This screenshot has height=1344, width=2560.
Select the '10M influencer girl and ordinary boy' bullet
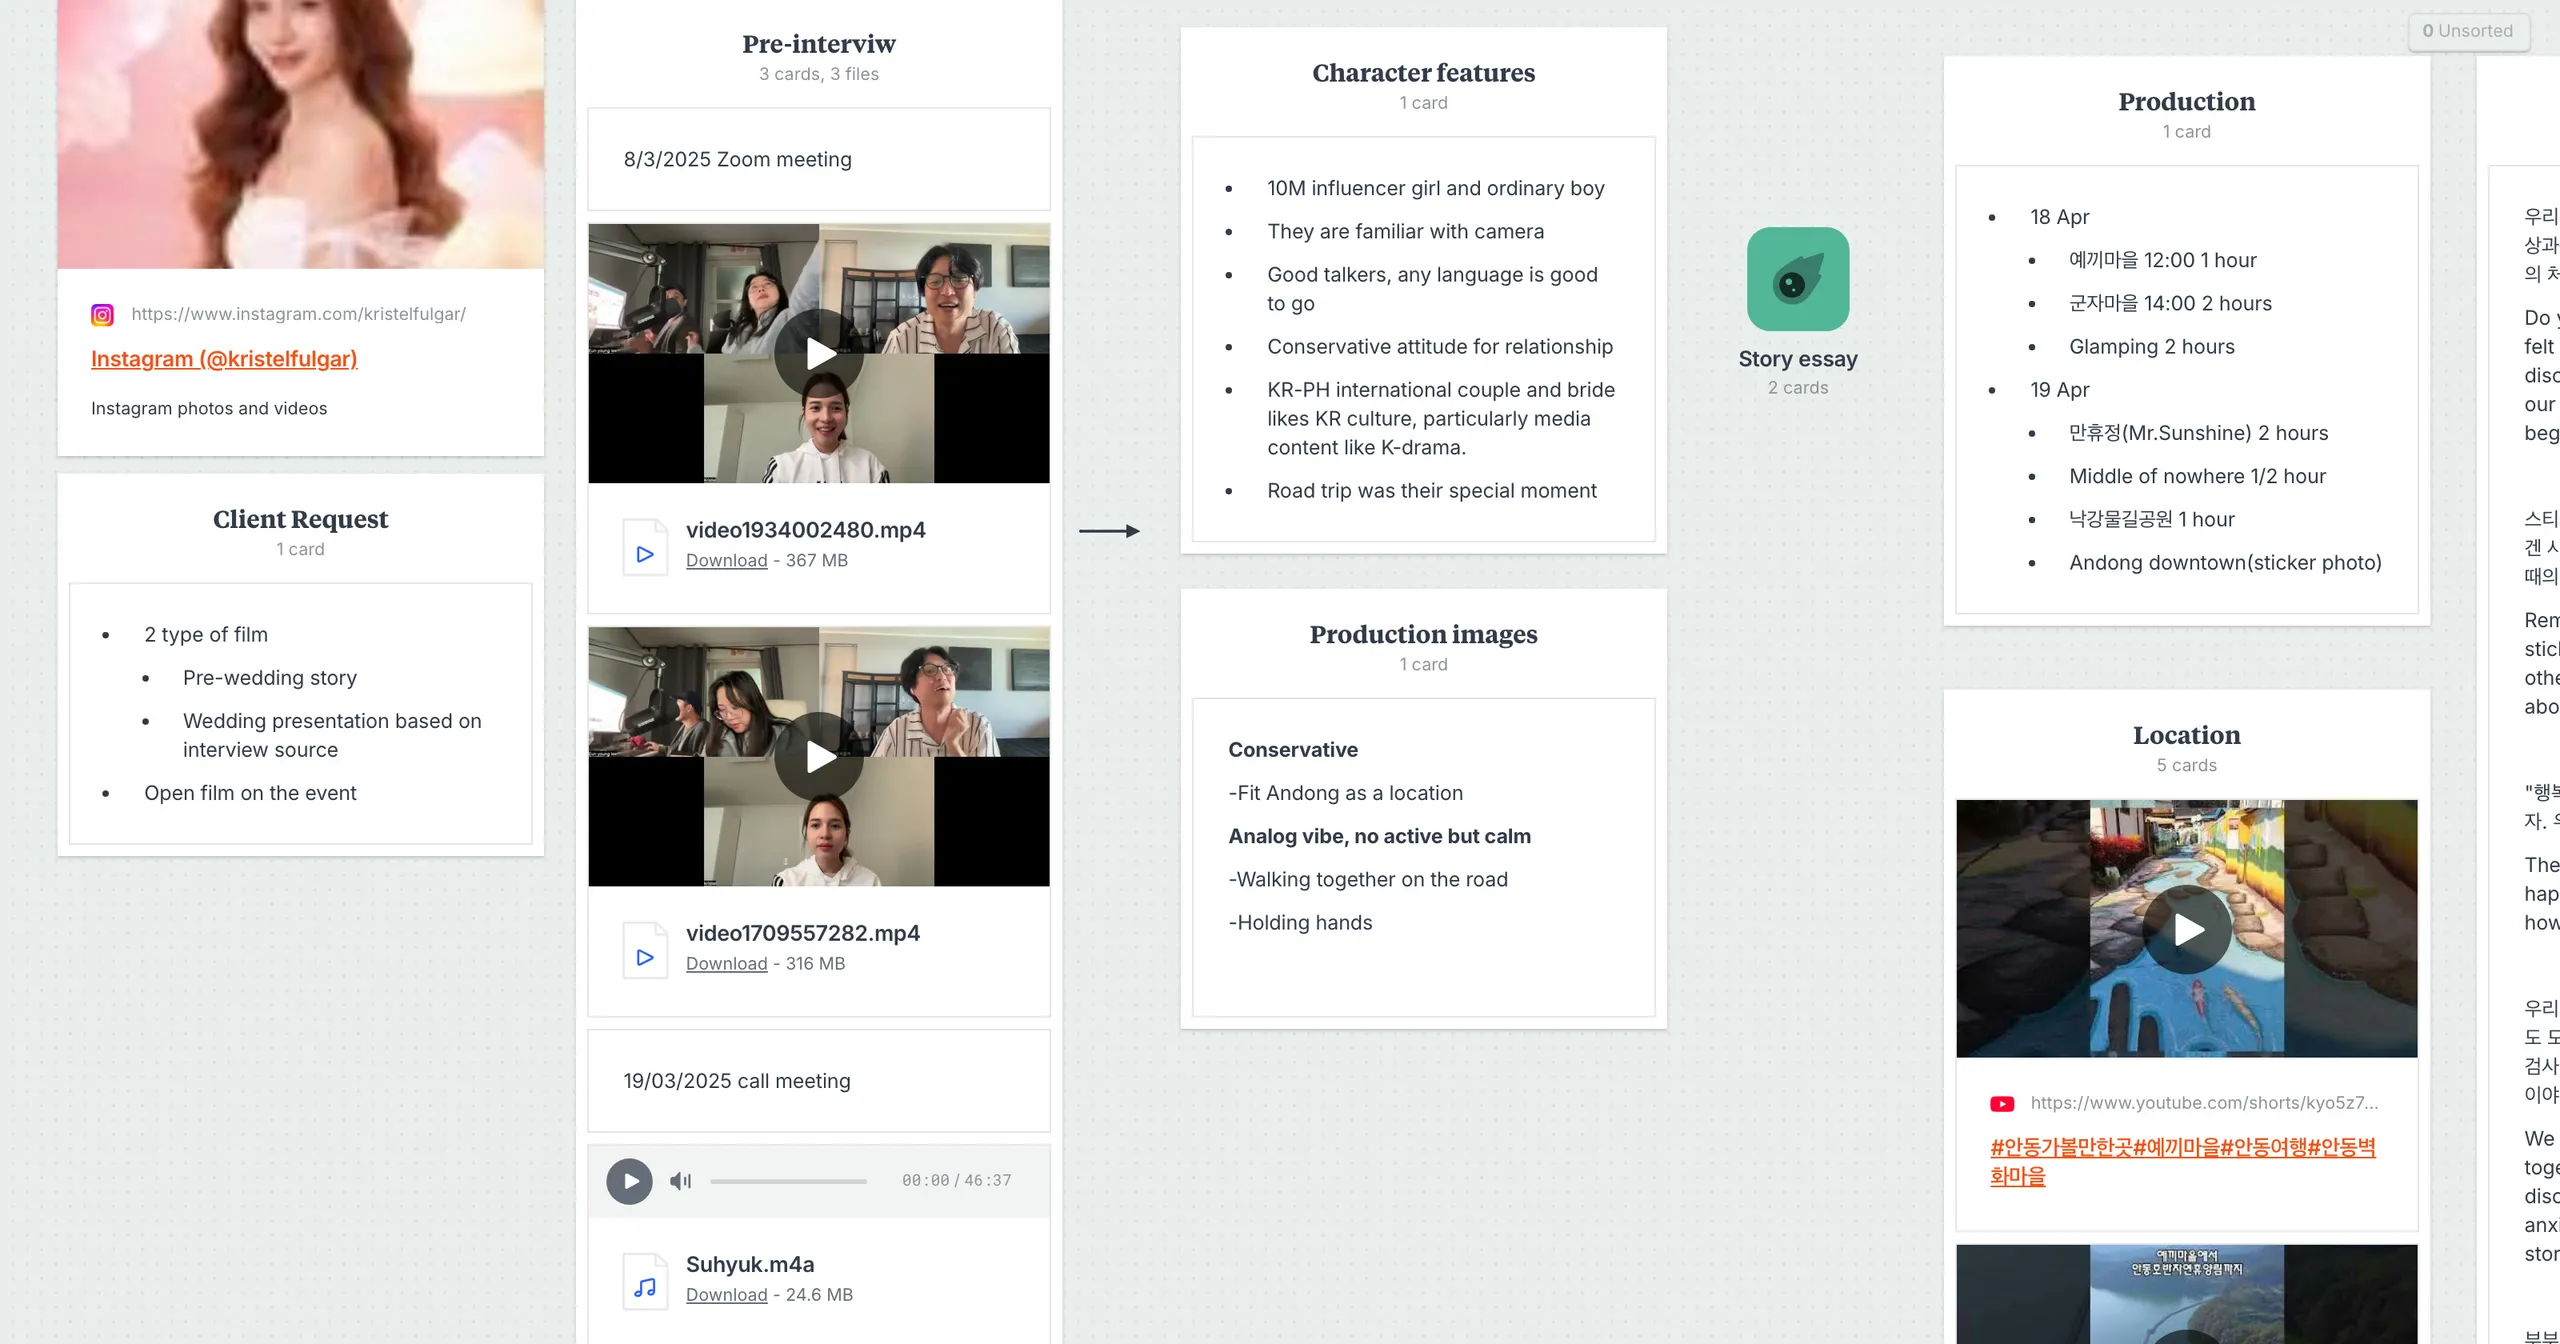pos(1435,189)
